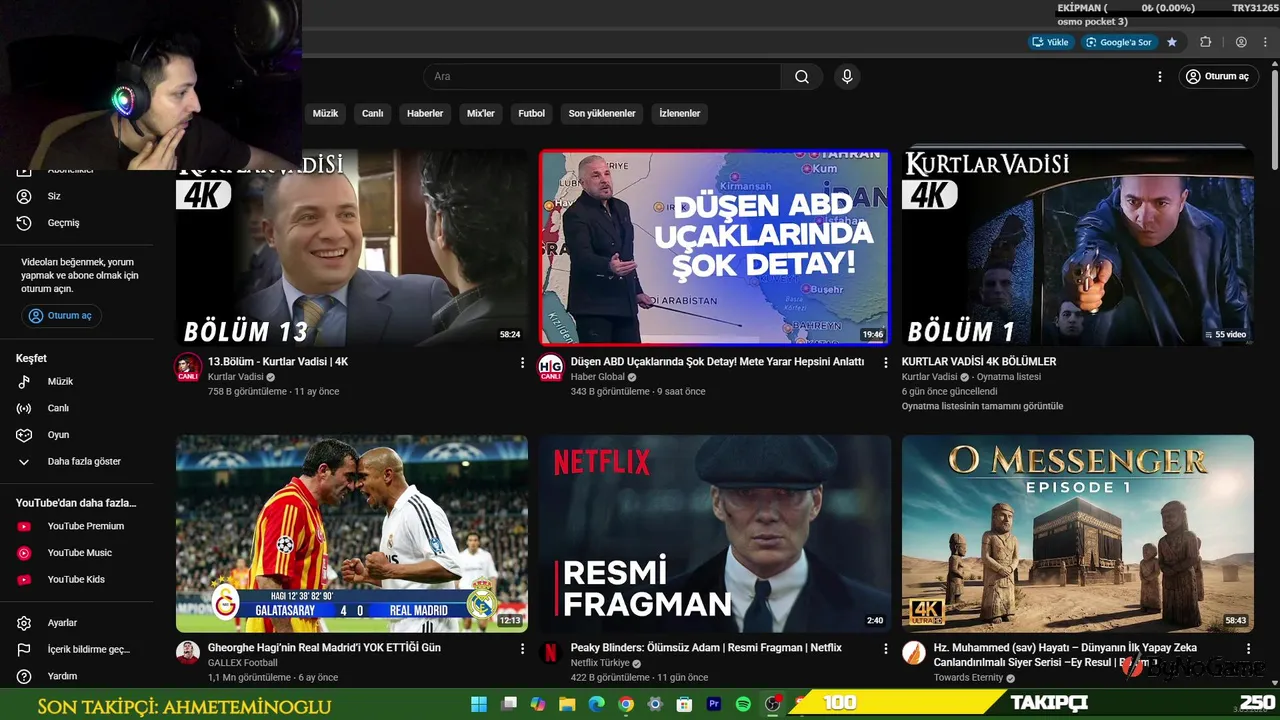1280x720 pixels.
Task: Open options for Düşen ABD Uçaklarında video
Action: (x=885, y=363)
